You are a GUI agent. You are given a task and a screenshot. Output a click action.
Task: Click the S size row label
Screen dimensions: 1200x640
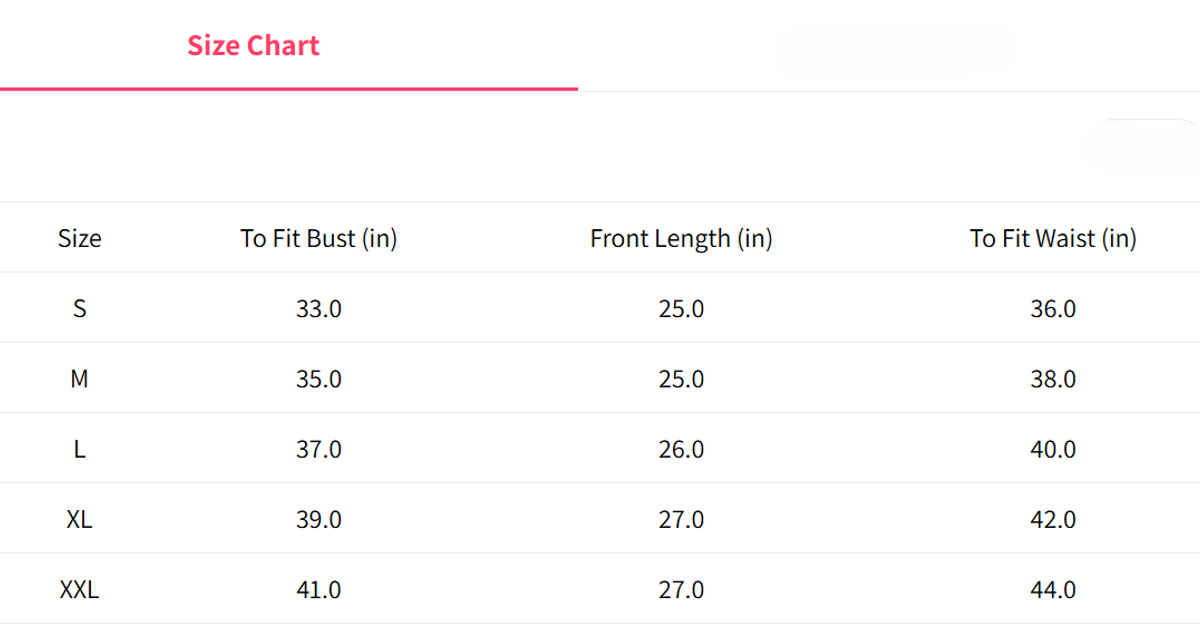click(79, 309)
